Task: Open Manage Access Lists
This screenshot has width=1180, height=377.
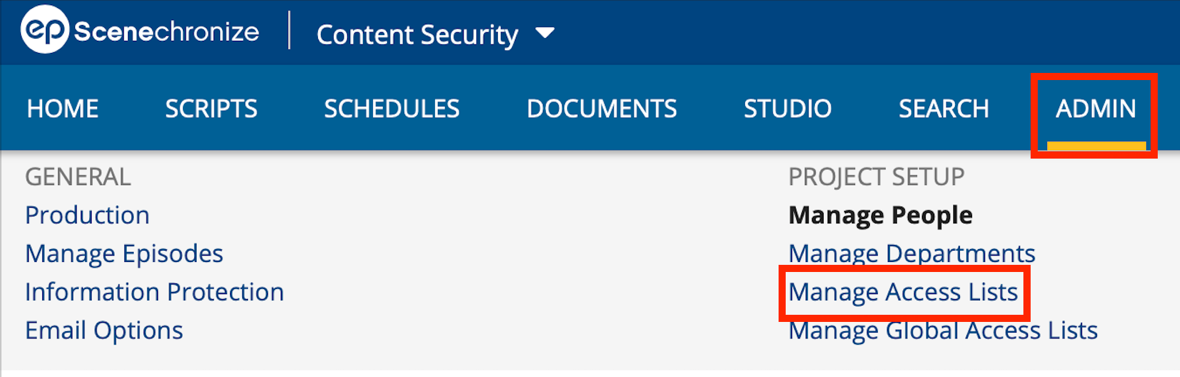Action: 903,292
